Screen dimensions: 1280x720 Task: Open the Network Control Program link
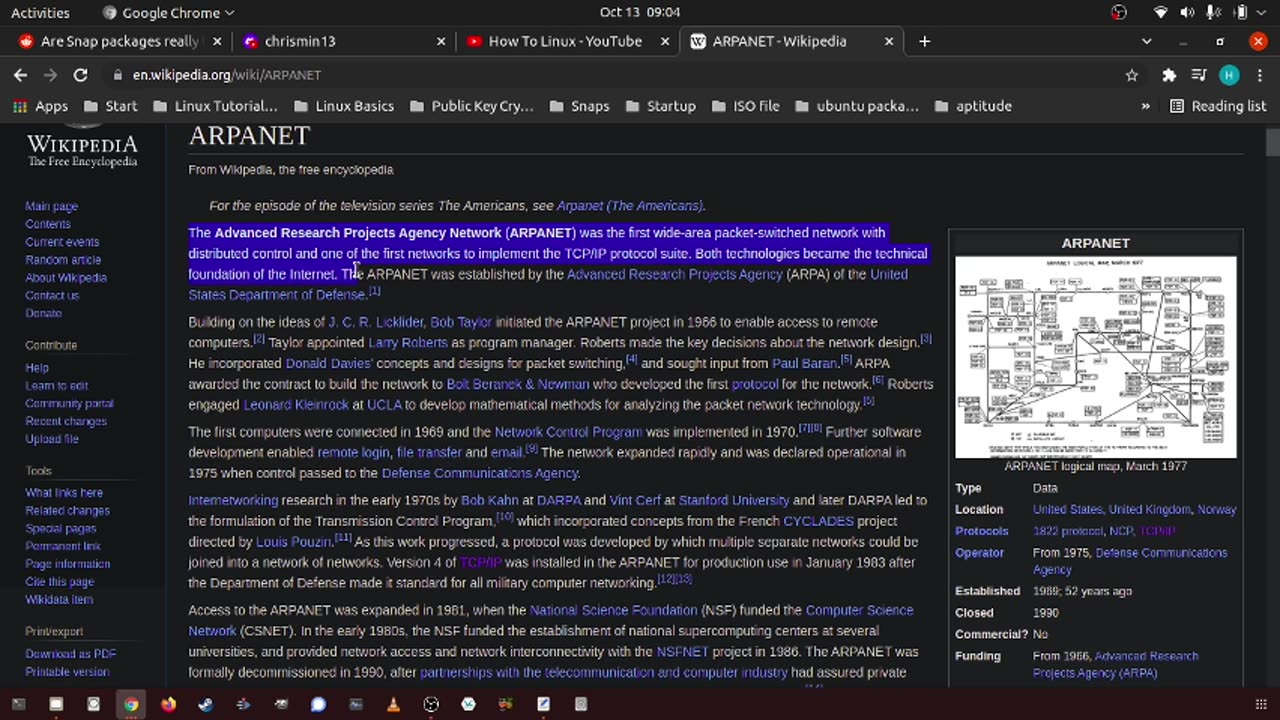coord(568,432)
